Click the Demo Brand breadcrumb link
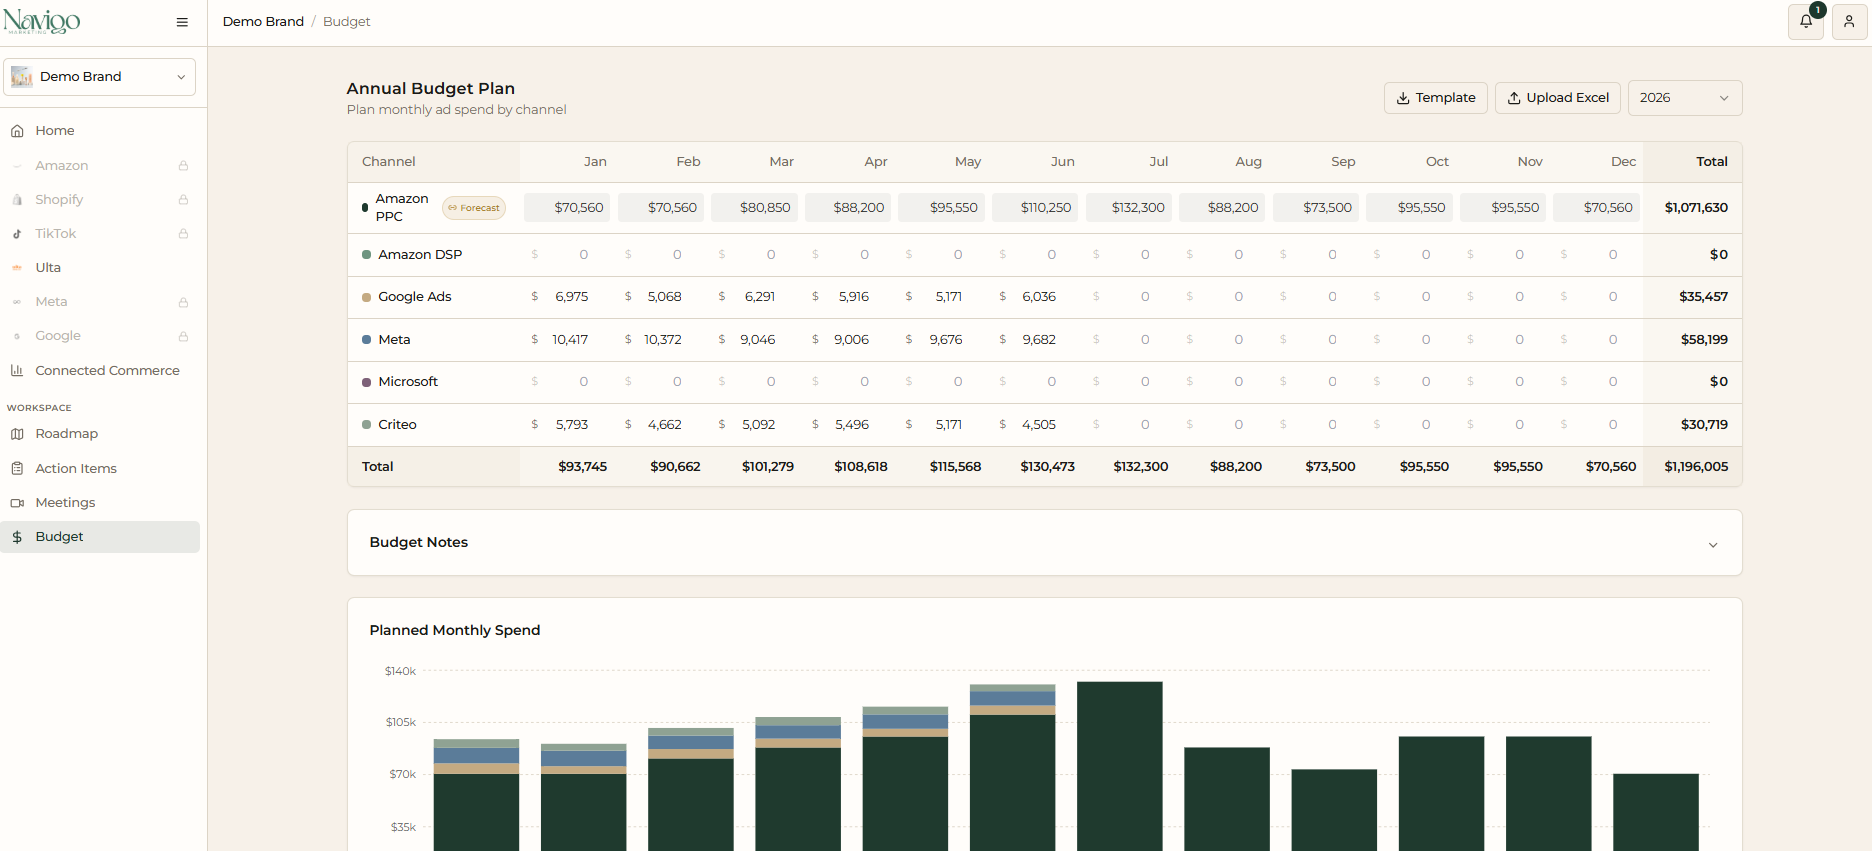This screenshot has width=1872, height=851. [x=263, y=21]
